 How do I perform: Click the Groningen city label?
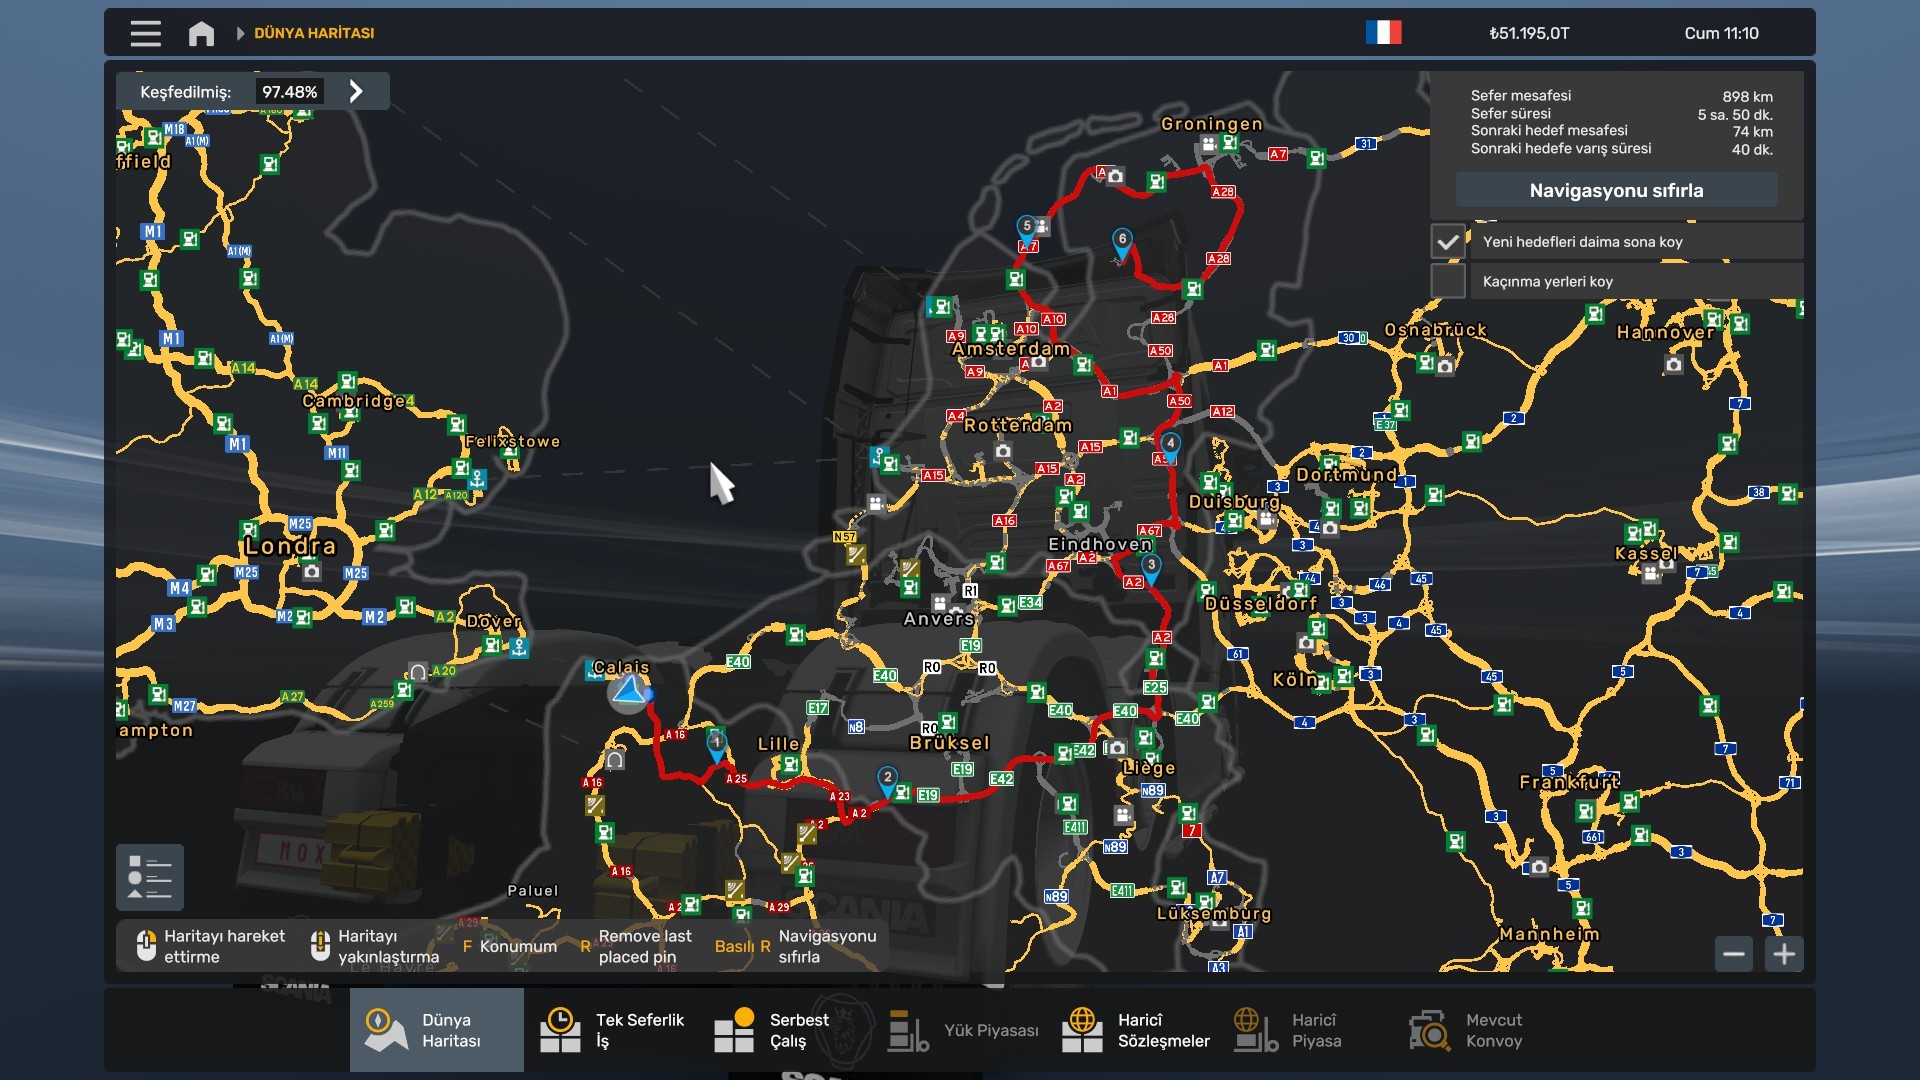(x=1212, y=124)
